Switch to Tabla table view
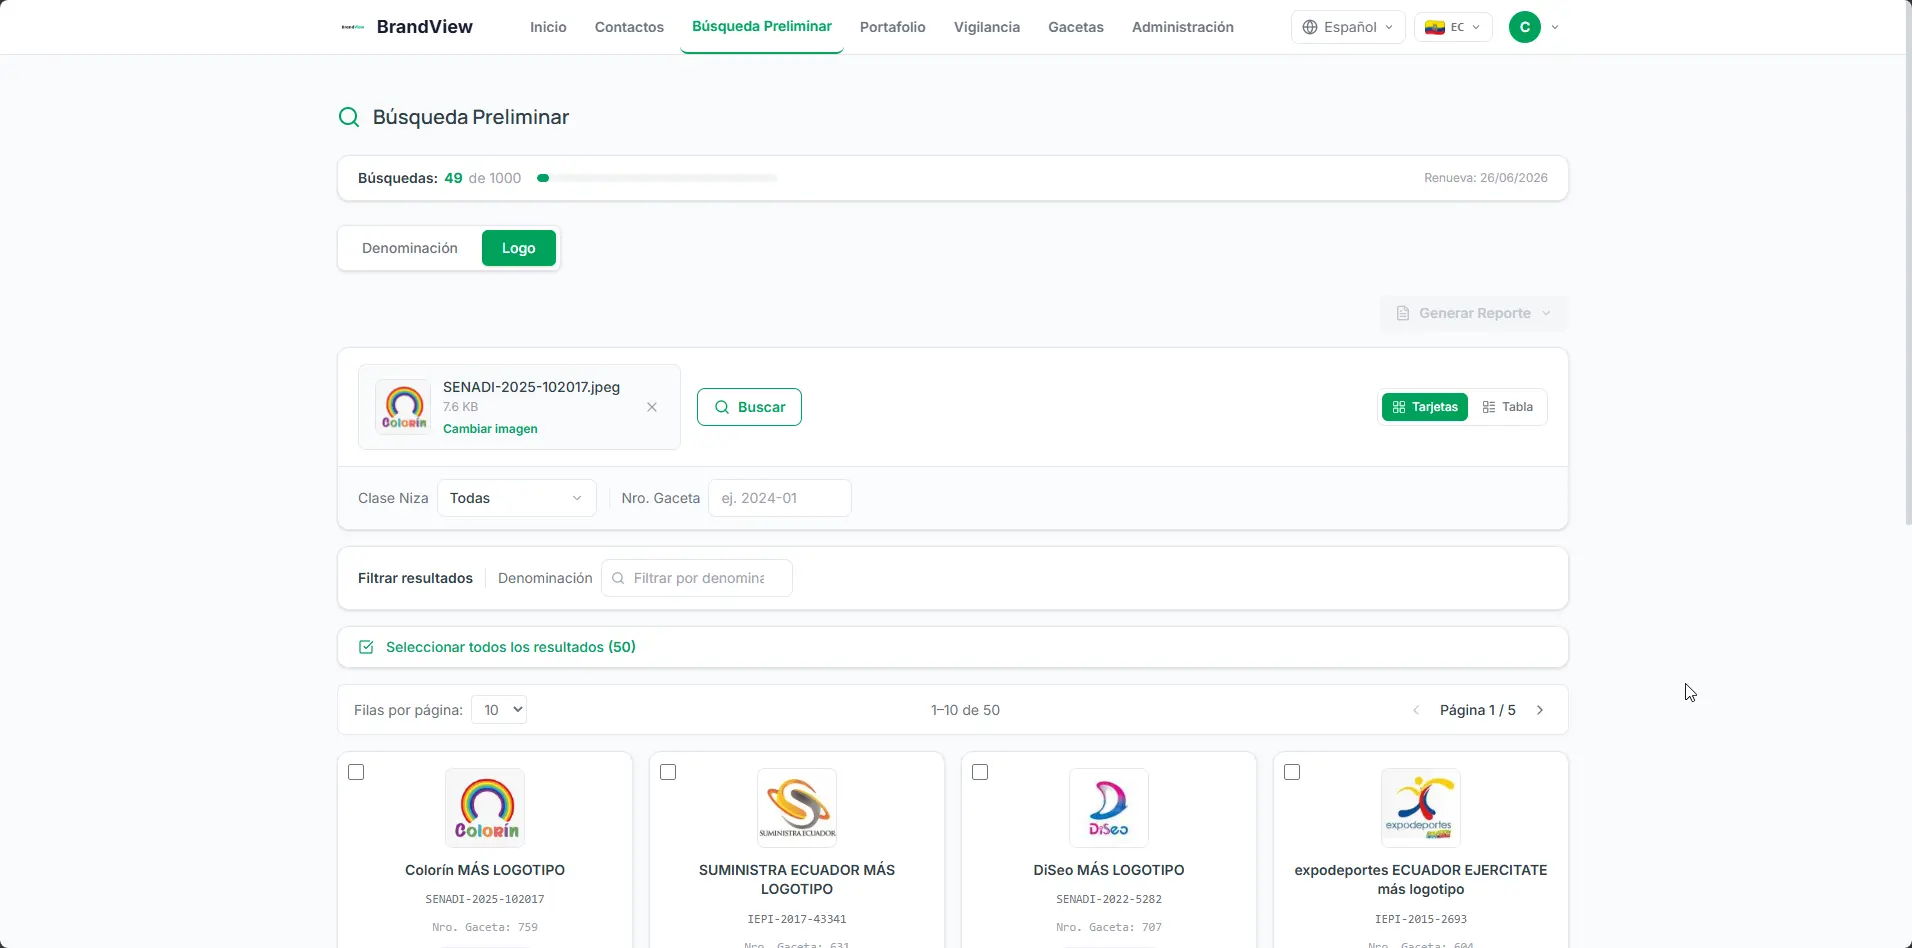 1507,407
